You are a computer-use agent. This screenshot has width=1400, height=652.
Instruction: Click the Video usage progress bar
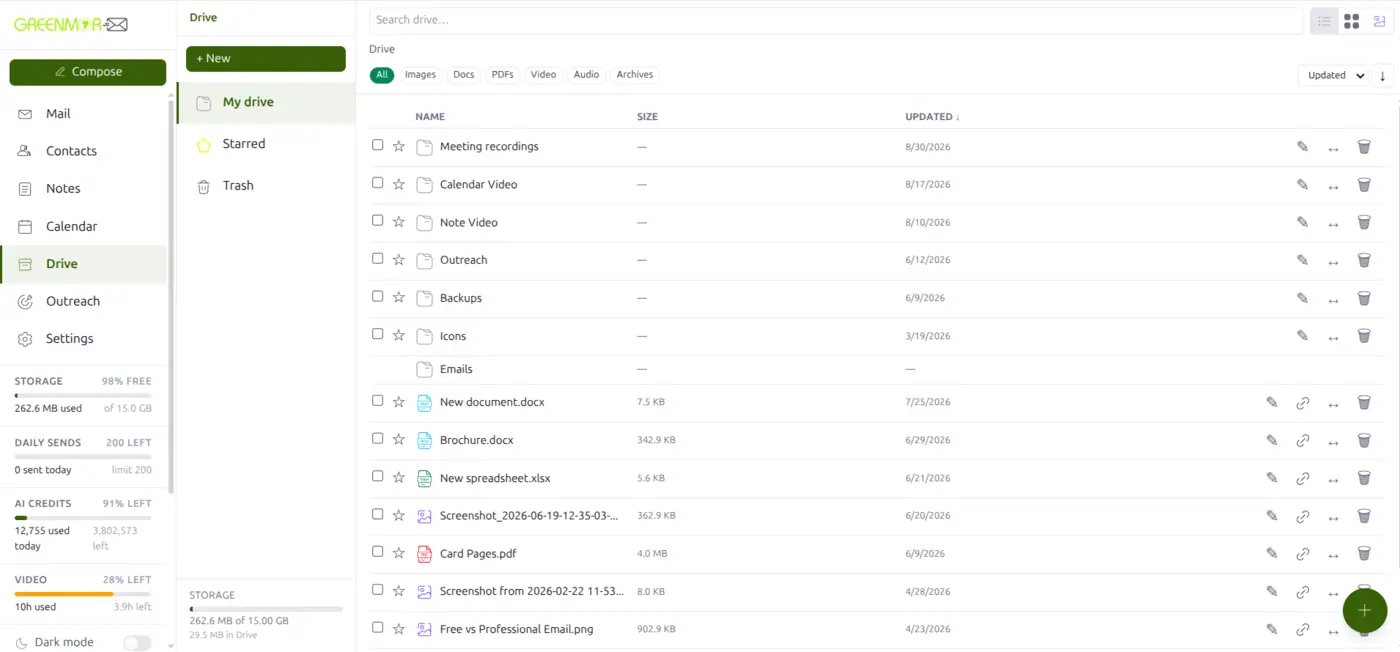pyautogui.click(x=83, y=594)
